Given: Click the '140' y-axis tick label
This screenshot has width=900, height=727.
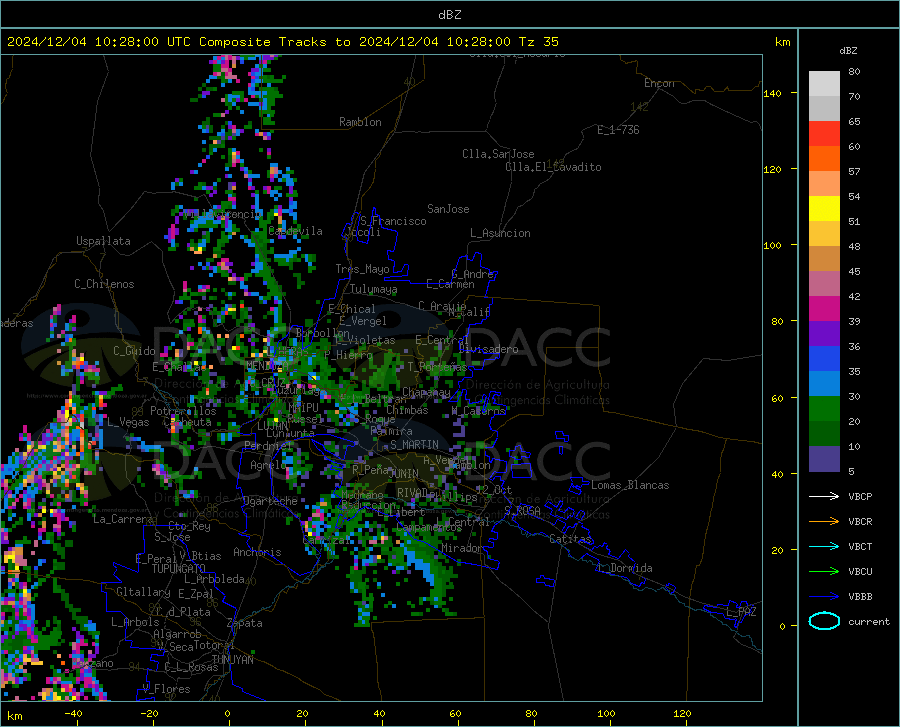Looking at the screenshot, I should click(x=772, y=93).
